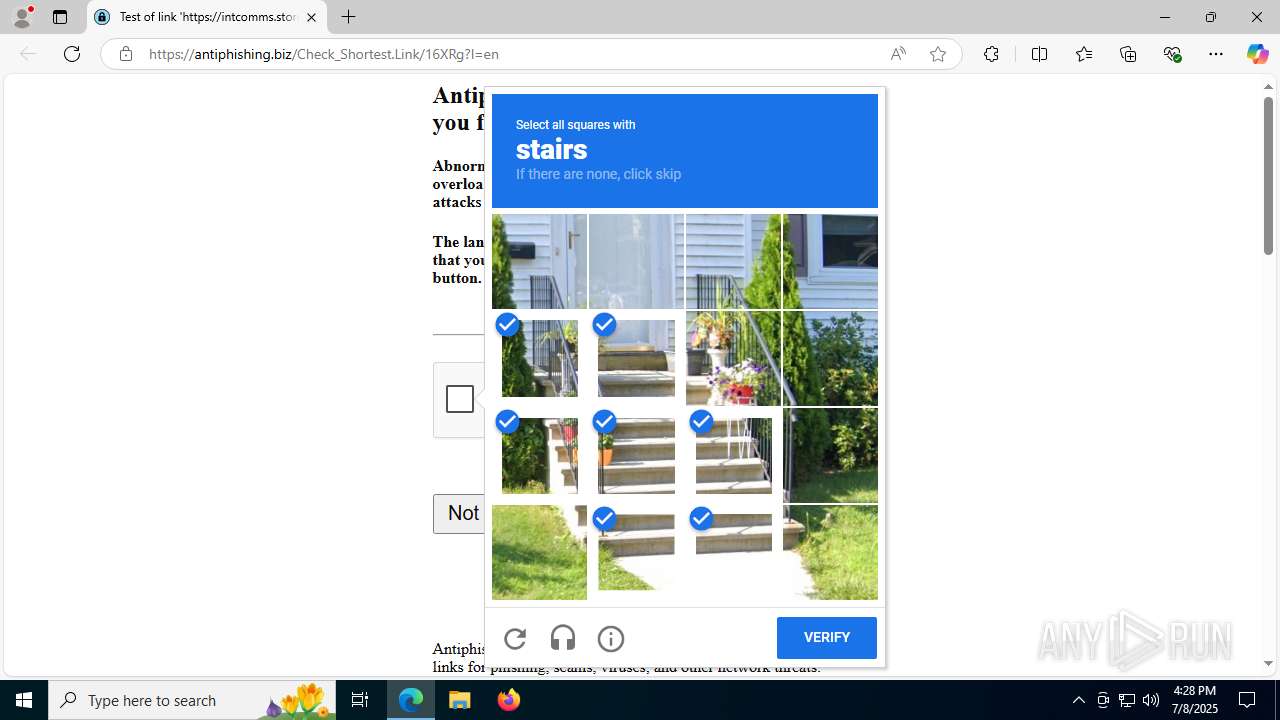Screen dimensions: 1280x720
Task: Open Task View on the taskbar
Action: [360, 700]
